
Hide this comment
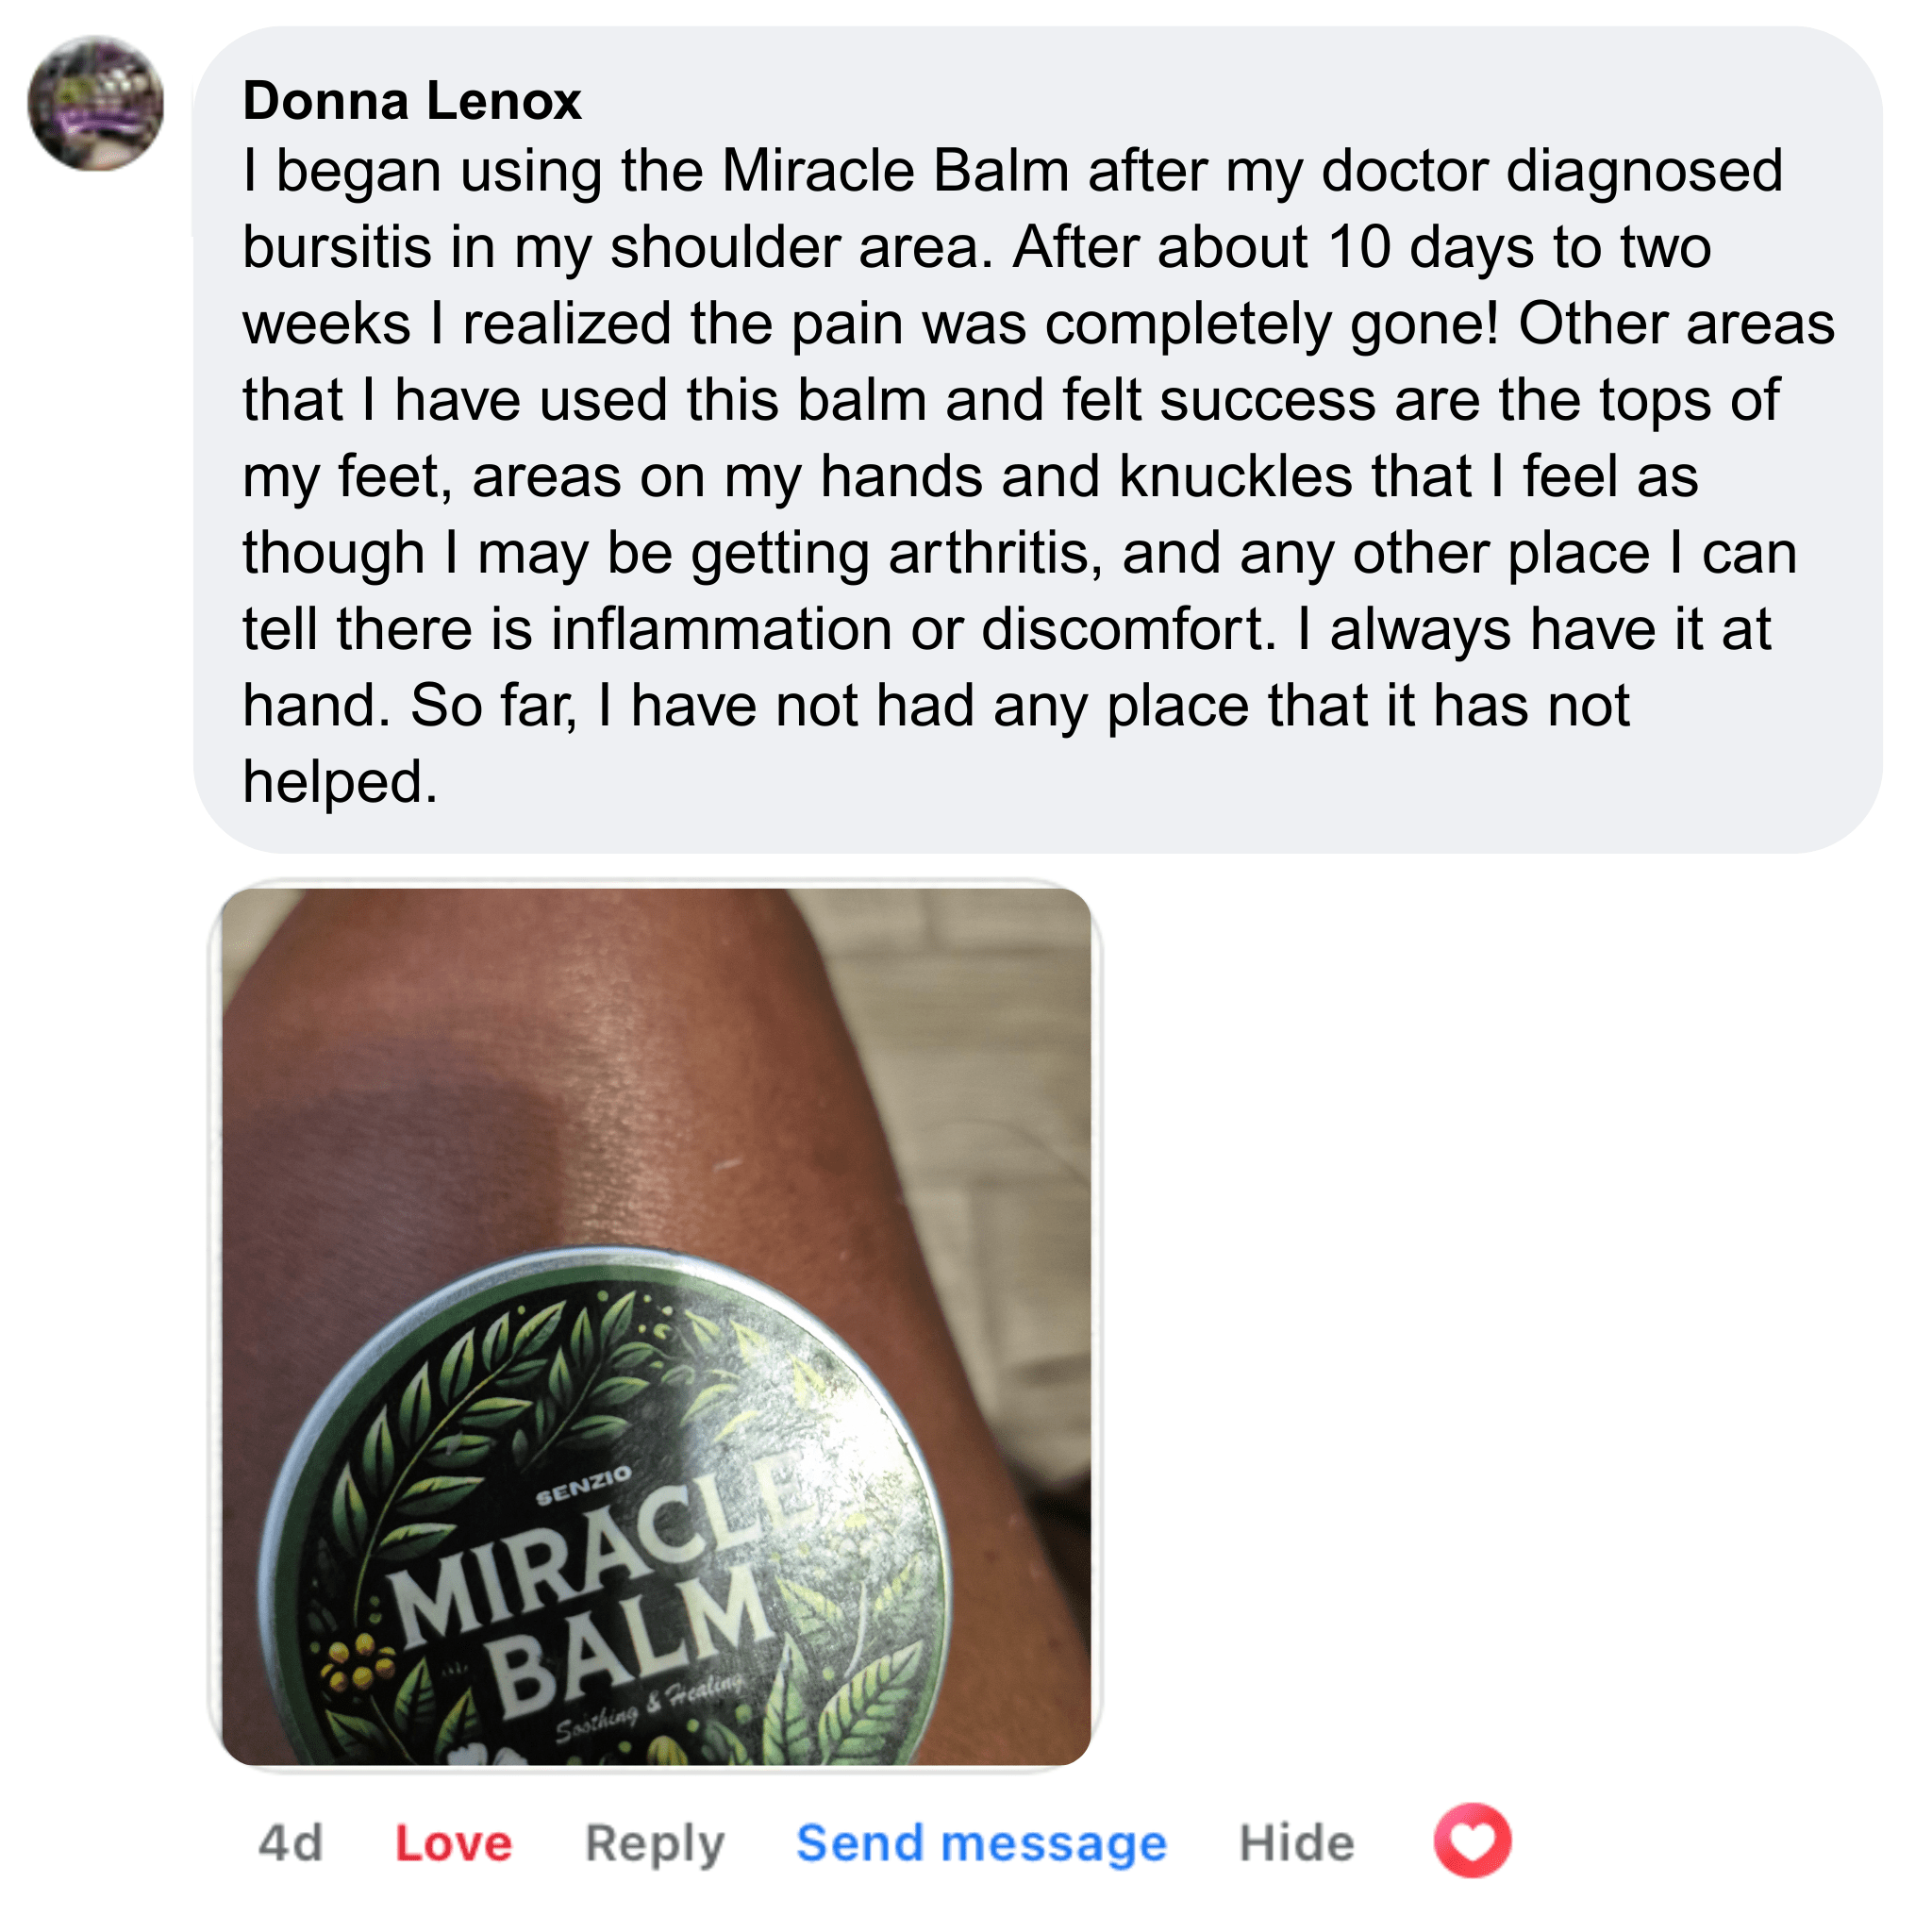(x=1297, y=1843)
